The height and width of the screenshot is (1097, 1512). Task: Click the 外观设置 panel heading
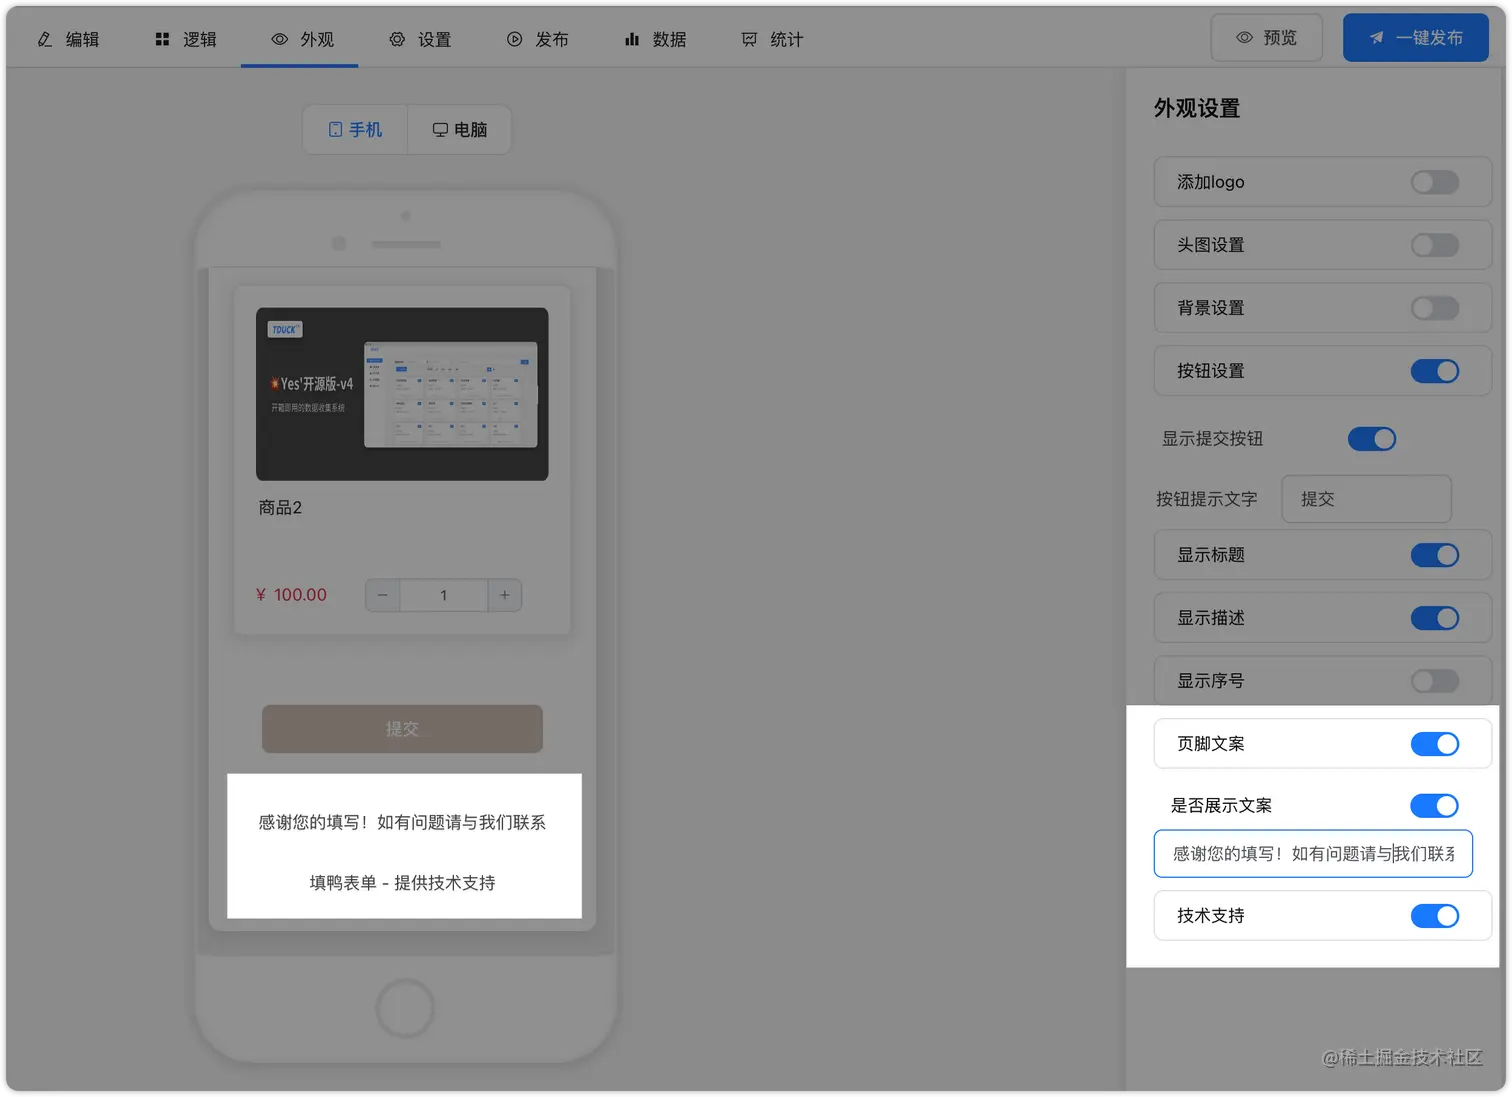[1197, 108]
